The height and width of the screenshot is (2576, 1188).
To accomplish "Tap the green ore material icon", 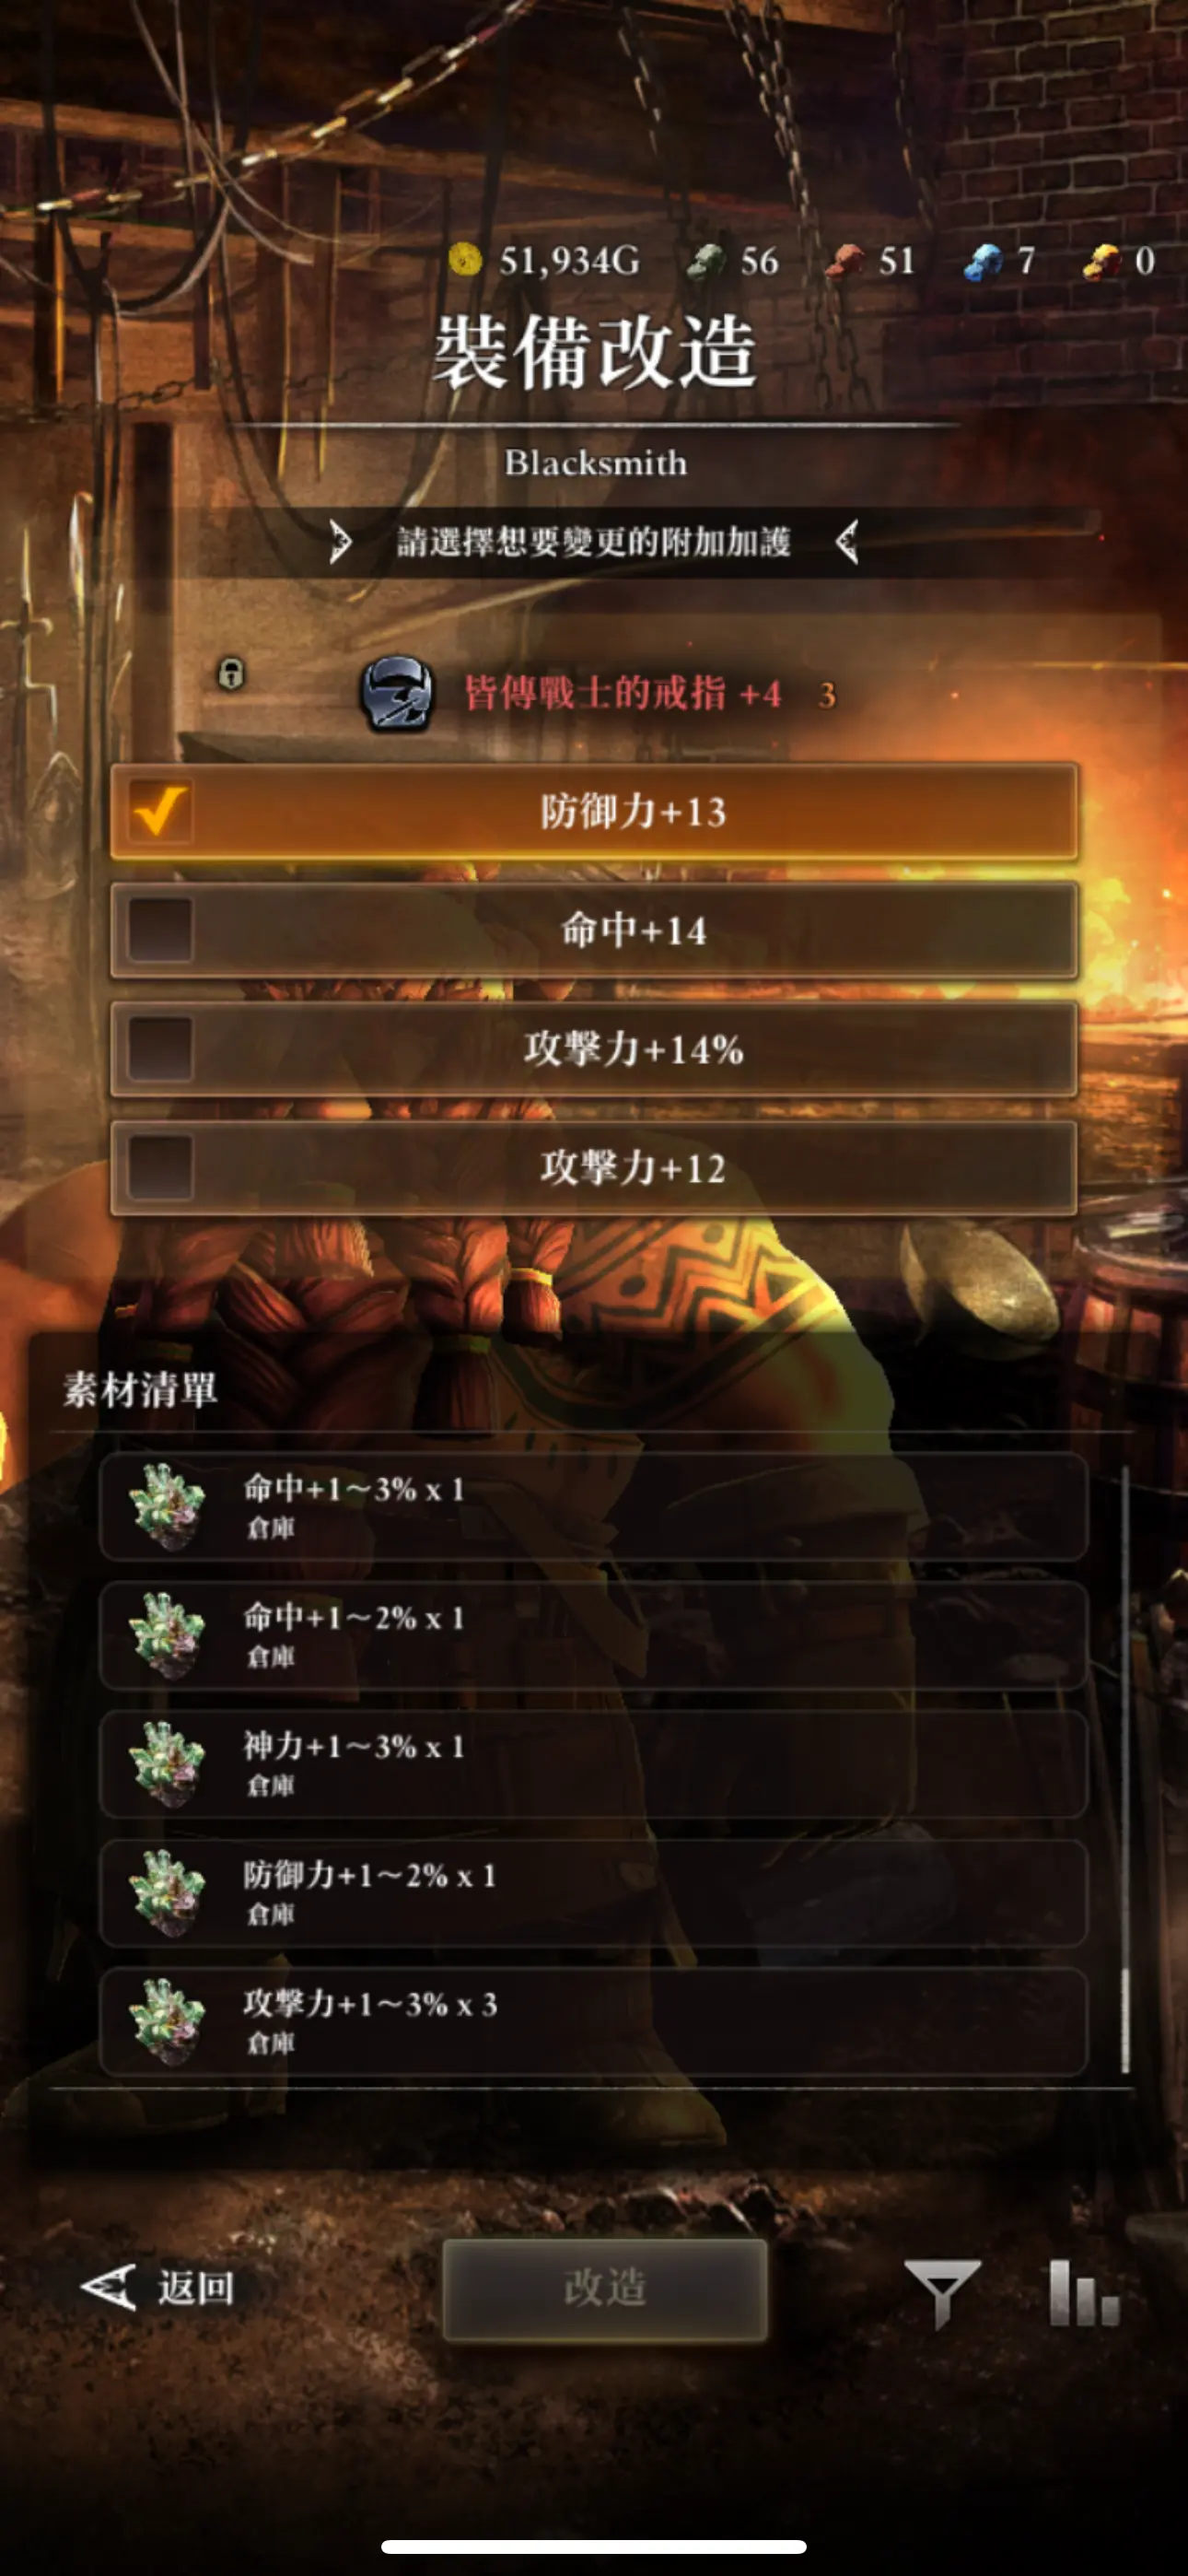I will [707, 261].
